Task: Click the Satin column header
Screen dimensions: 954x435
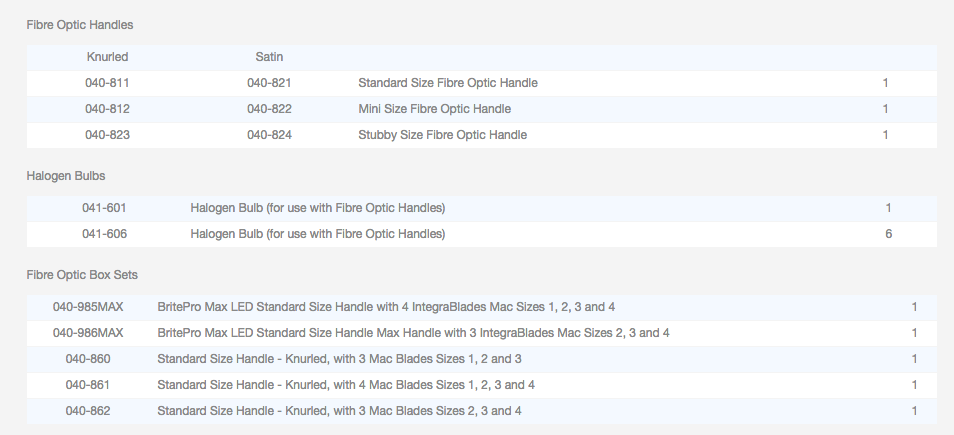Action: click(x=269, y=57)
